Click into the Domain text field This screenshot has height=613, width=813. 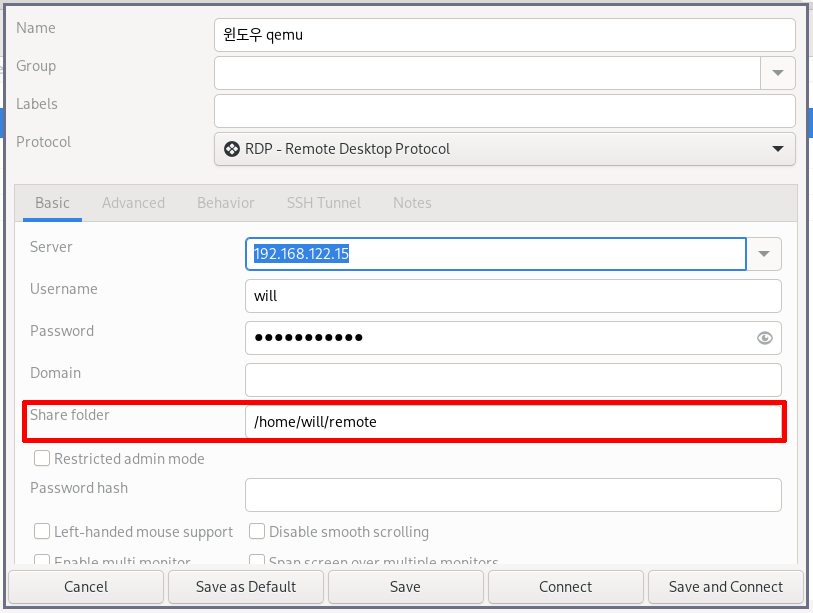coord(513,380)
